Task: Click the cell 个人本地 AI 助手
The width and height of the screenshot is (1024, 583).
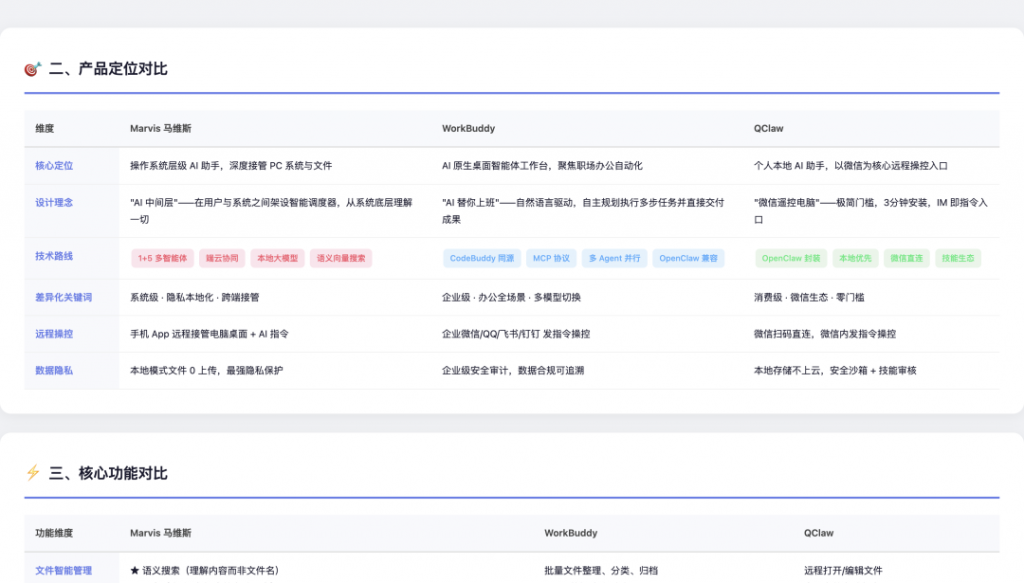Action: [x=850, y=166]
